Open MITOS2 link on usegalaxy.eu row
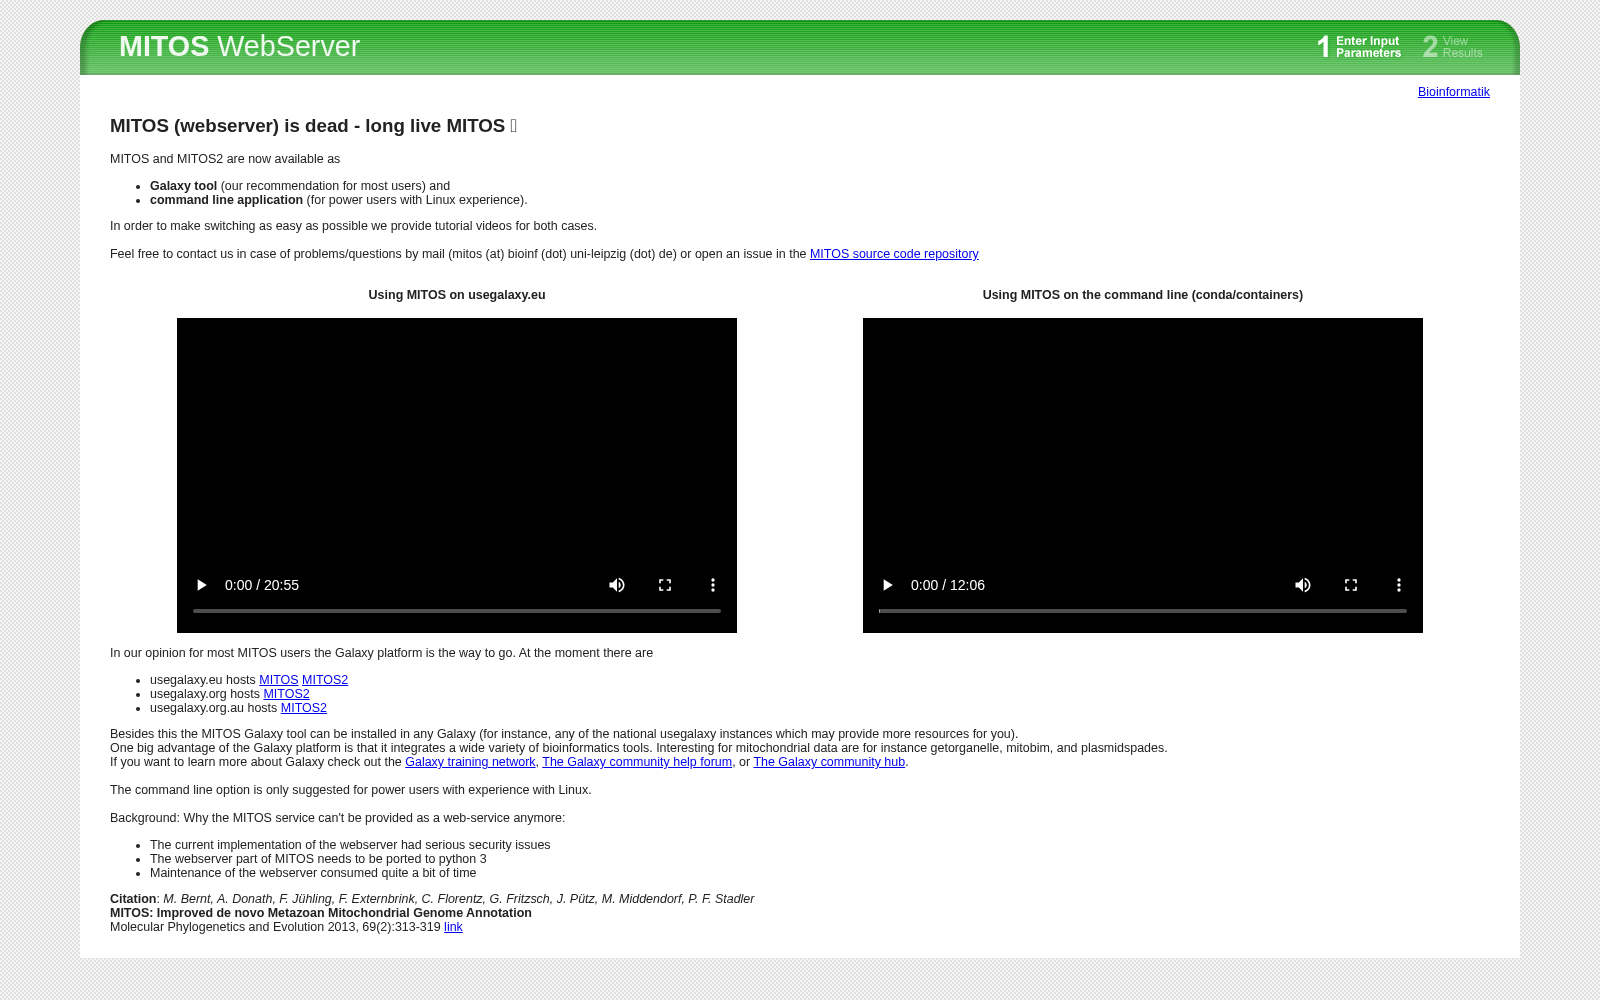The image size is (1600, 1000). pos(325,680)
